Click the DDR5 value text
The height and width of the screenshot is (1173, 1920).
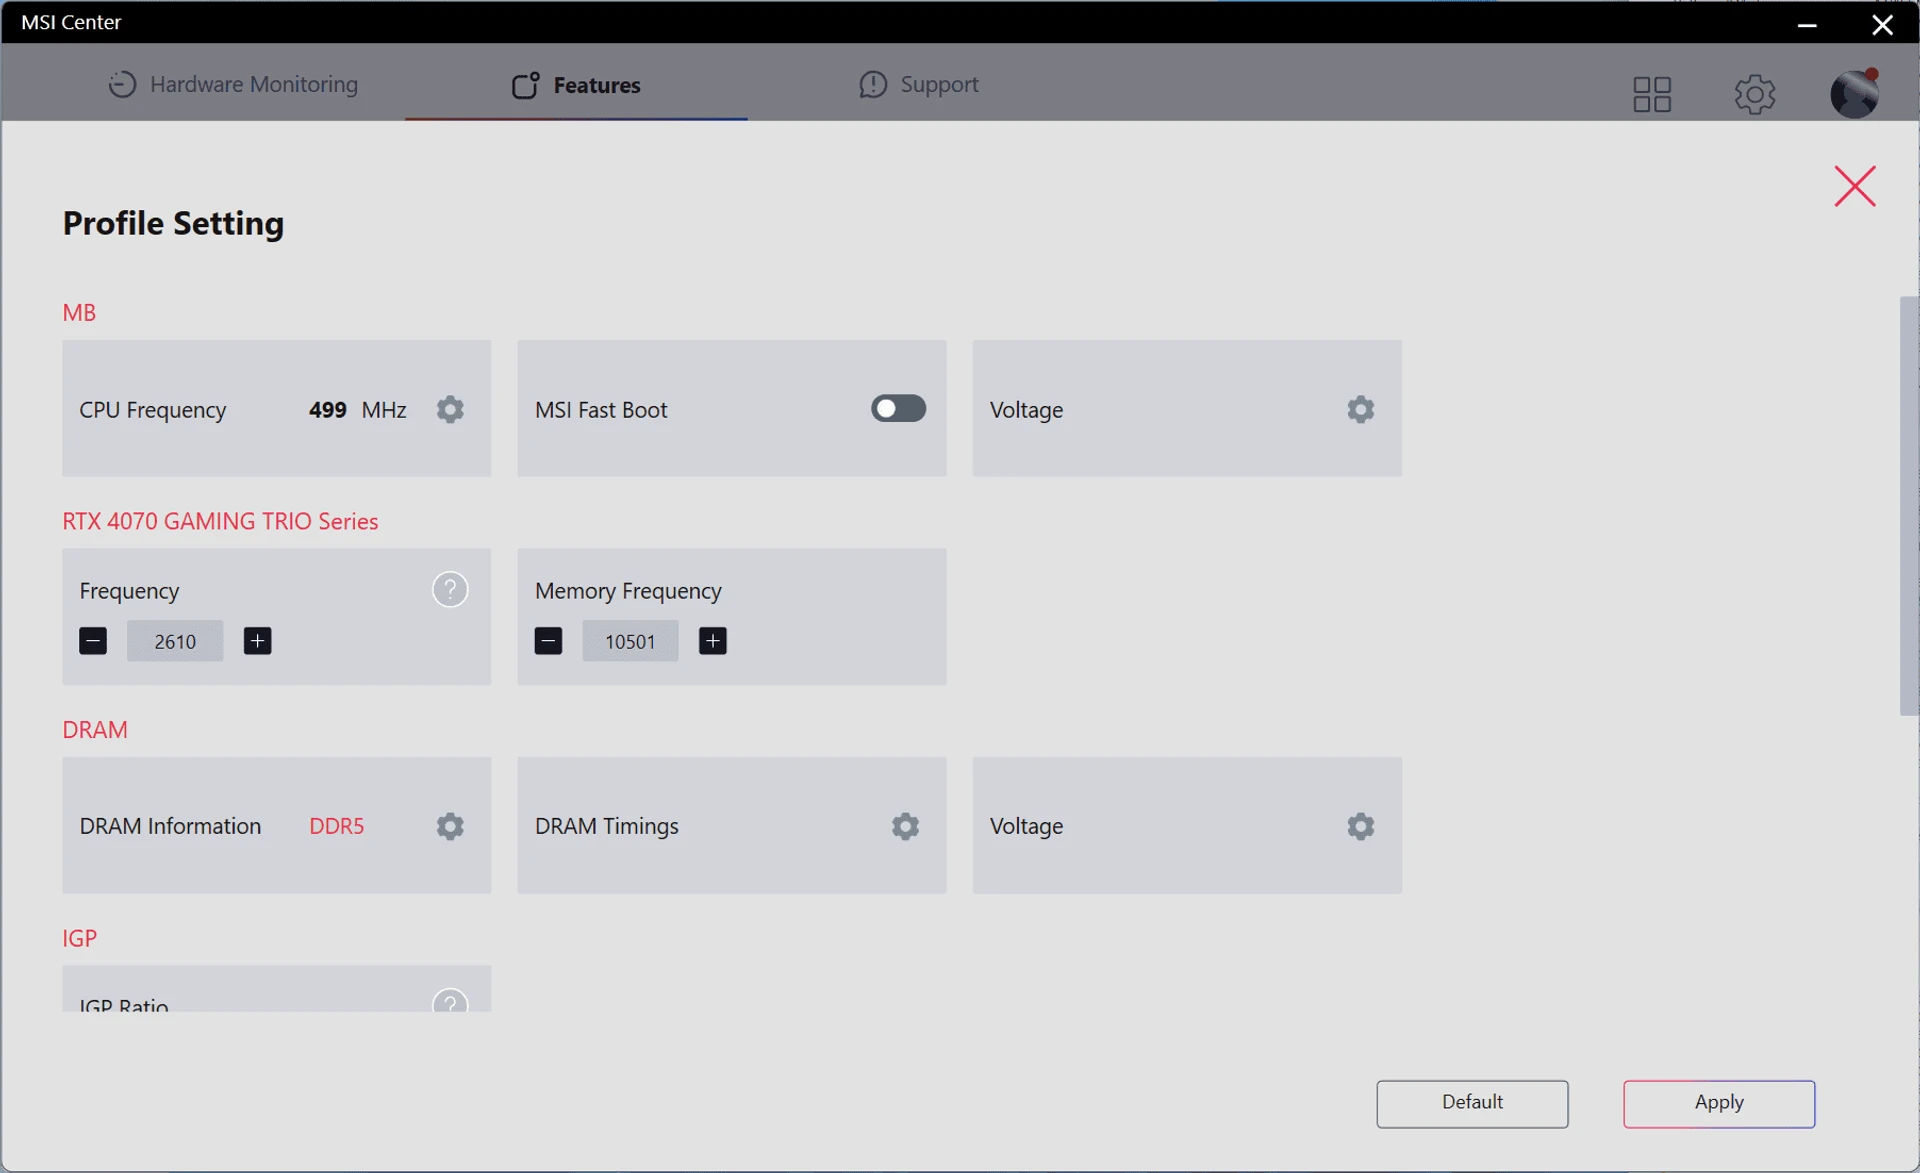[x=336, y=826]
